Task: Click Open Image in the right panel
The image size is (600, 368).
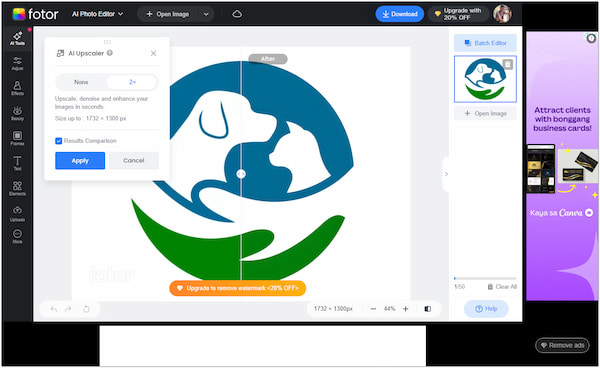Action: click(x=485, y=114)
